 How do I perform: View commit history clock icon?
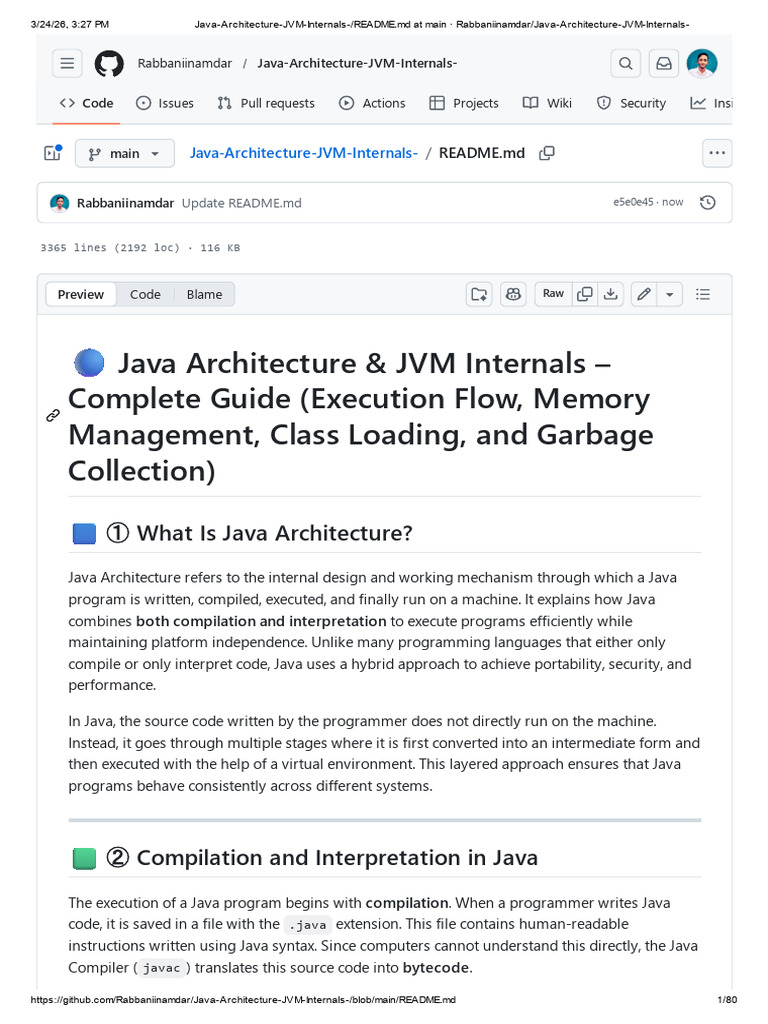pos(707,202)
